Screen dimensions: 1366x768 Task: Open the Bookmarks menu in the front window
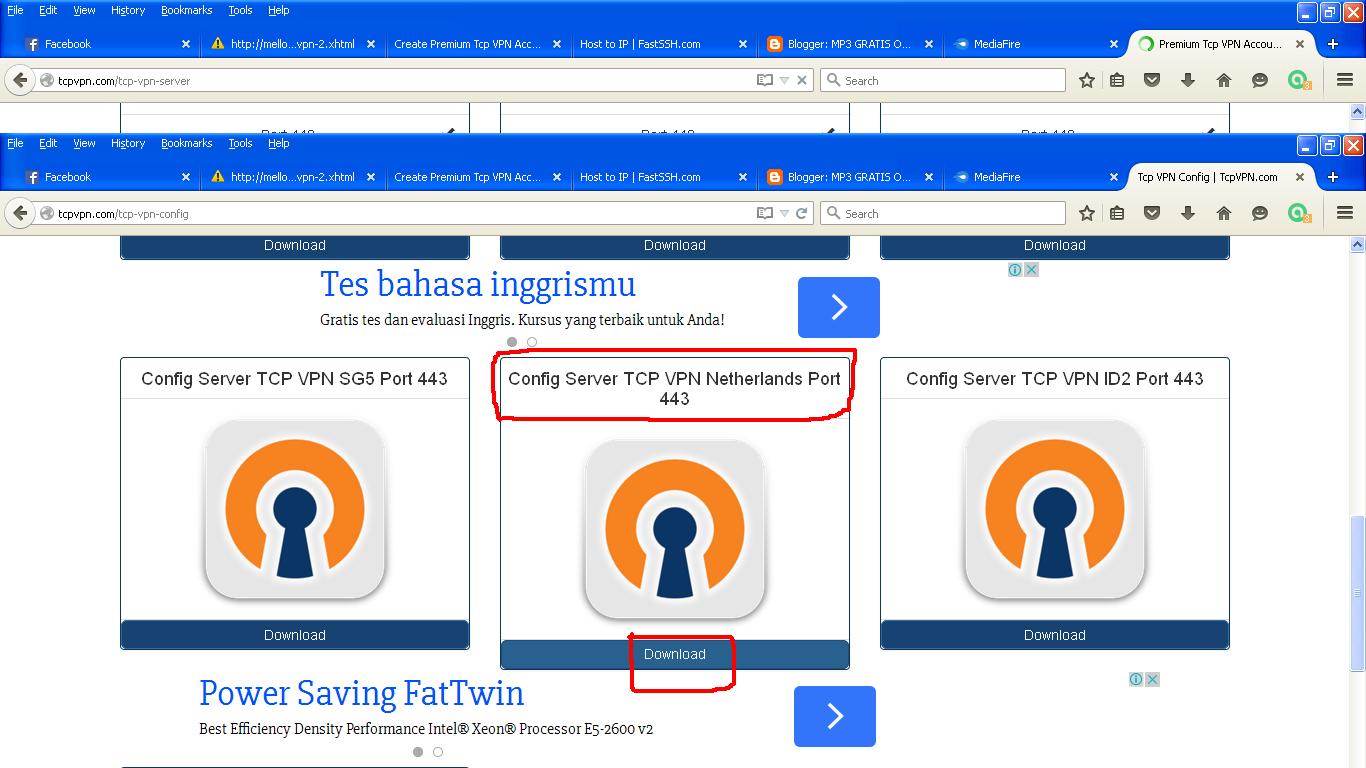pyautogui.click(x=186, y=143)
